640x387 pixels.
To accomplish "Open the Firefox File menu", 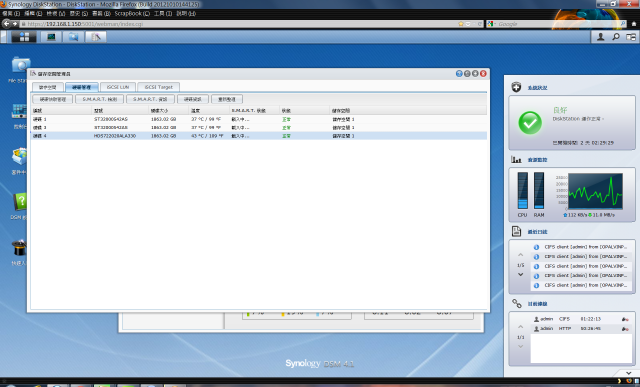I will pyautogui.click(x=11, y=13).
